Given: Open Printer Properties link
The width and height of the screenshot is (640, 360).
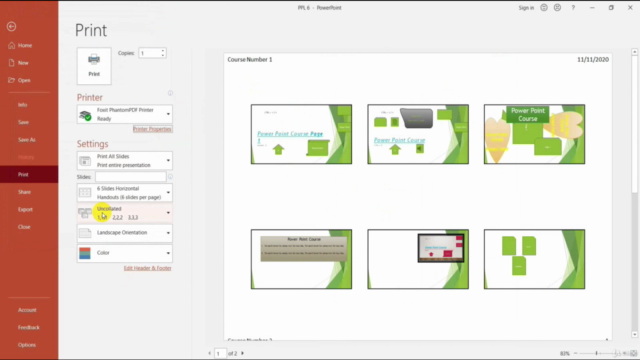Looking at the screenshot, I should tap(152, 129).
